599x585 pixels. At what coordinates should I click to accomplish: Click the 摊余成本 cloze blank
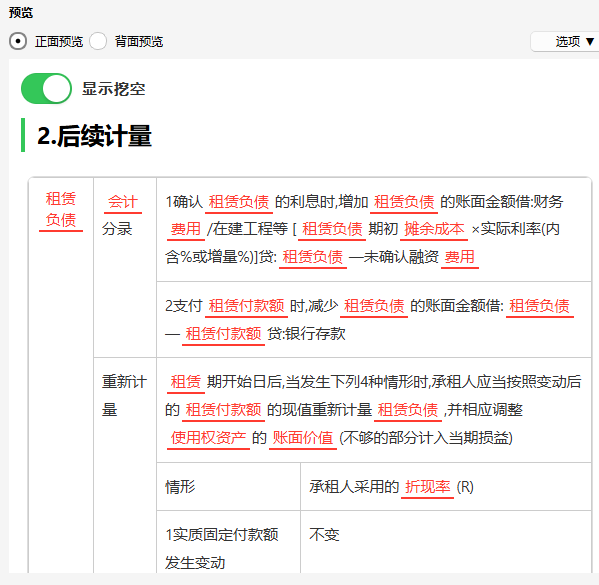[434, 230]
